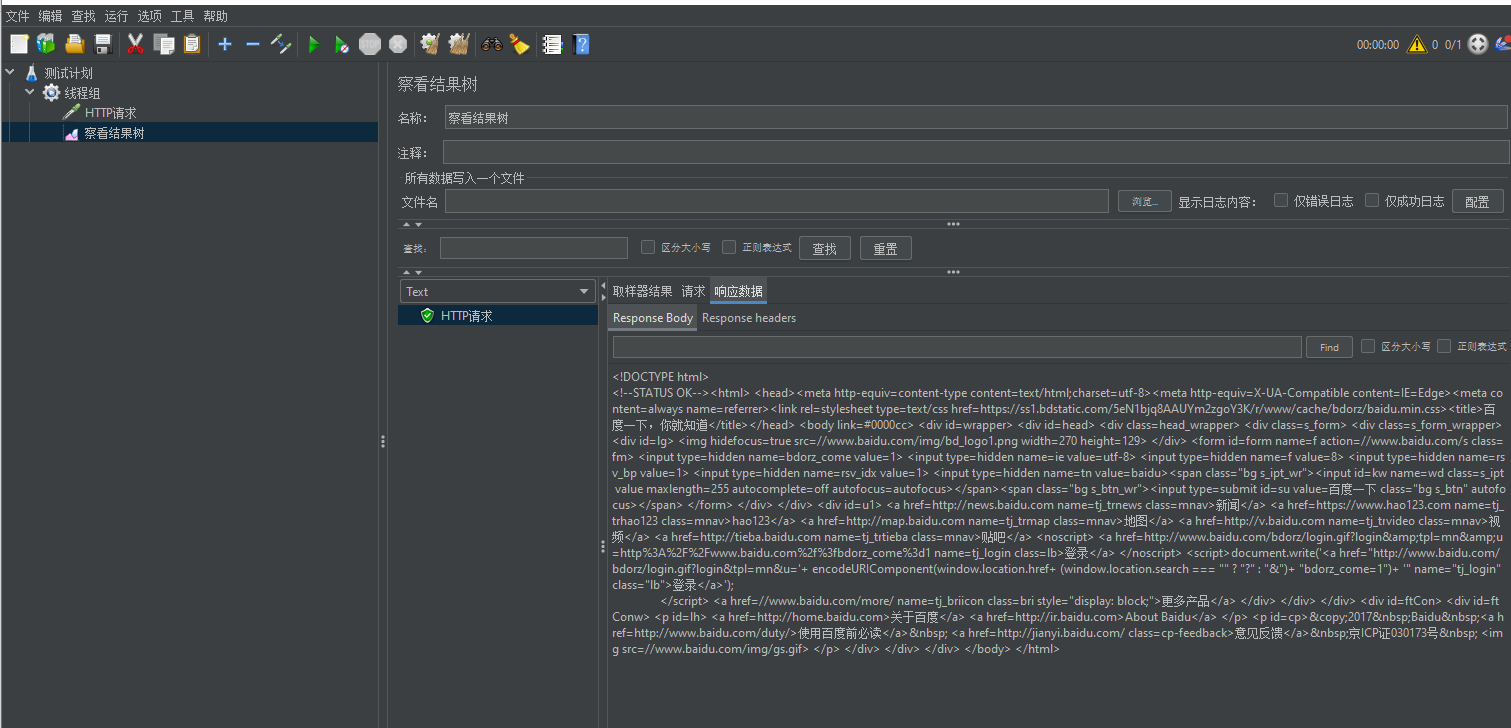The width and height of the screenshot is (1511, 728).
Task: Select the 响应数据 tab
Action: pos(738,291)
